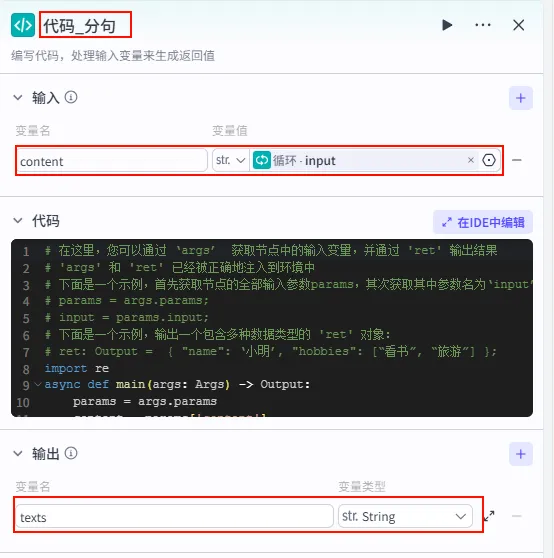This screenshot has height=558, width=554.
Task: Collapse the 代码 section
Action: click(x=18, y=221)
